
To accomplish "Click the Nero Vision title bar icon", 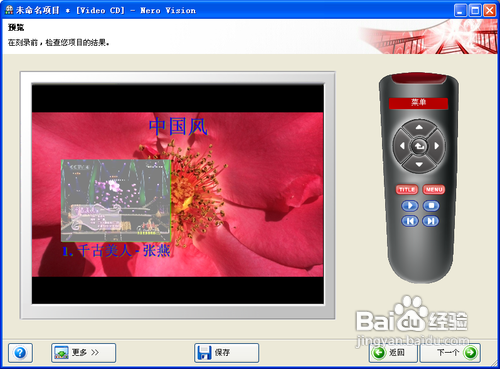I will tap(9, 10).
